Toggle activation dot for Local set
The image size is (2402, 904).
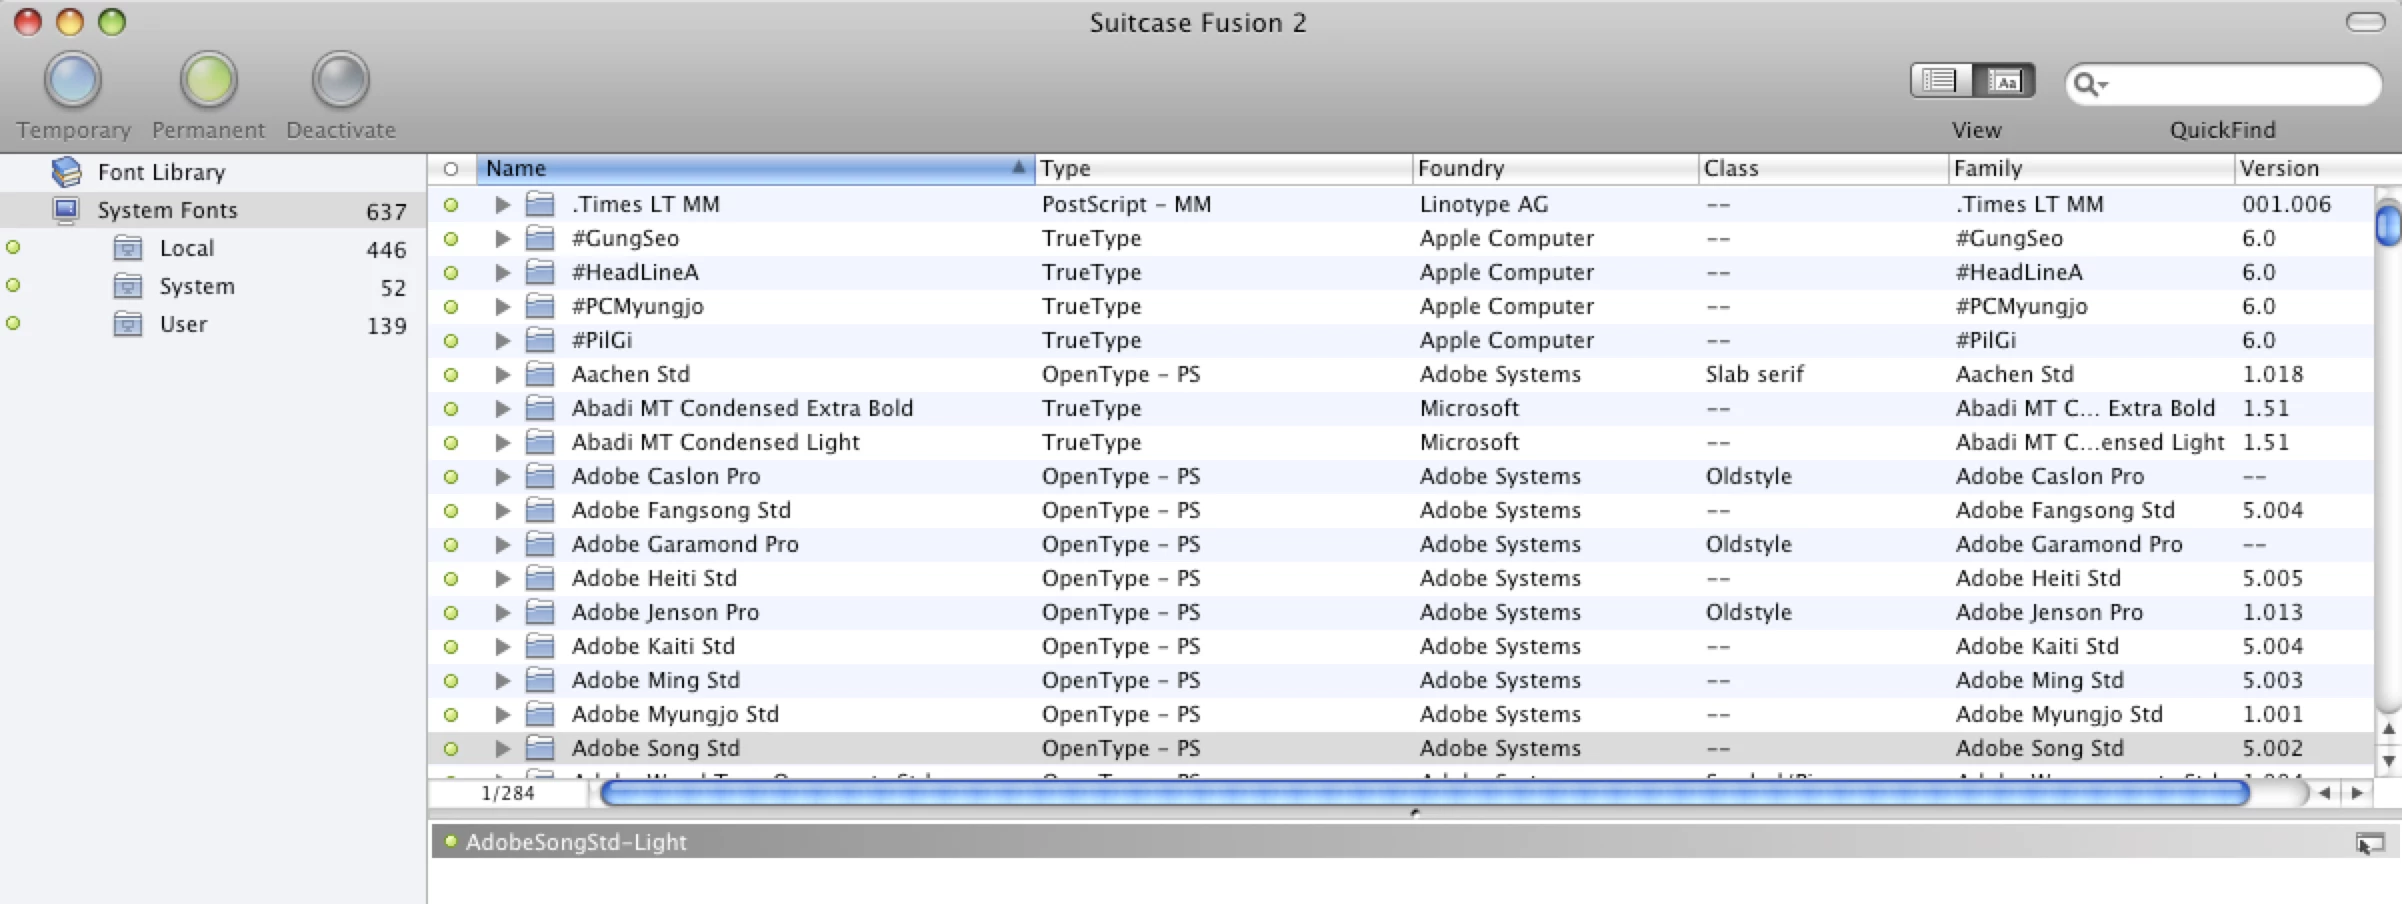click(x=13, y=247)
